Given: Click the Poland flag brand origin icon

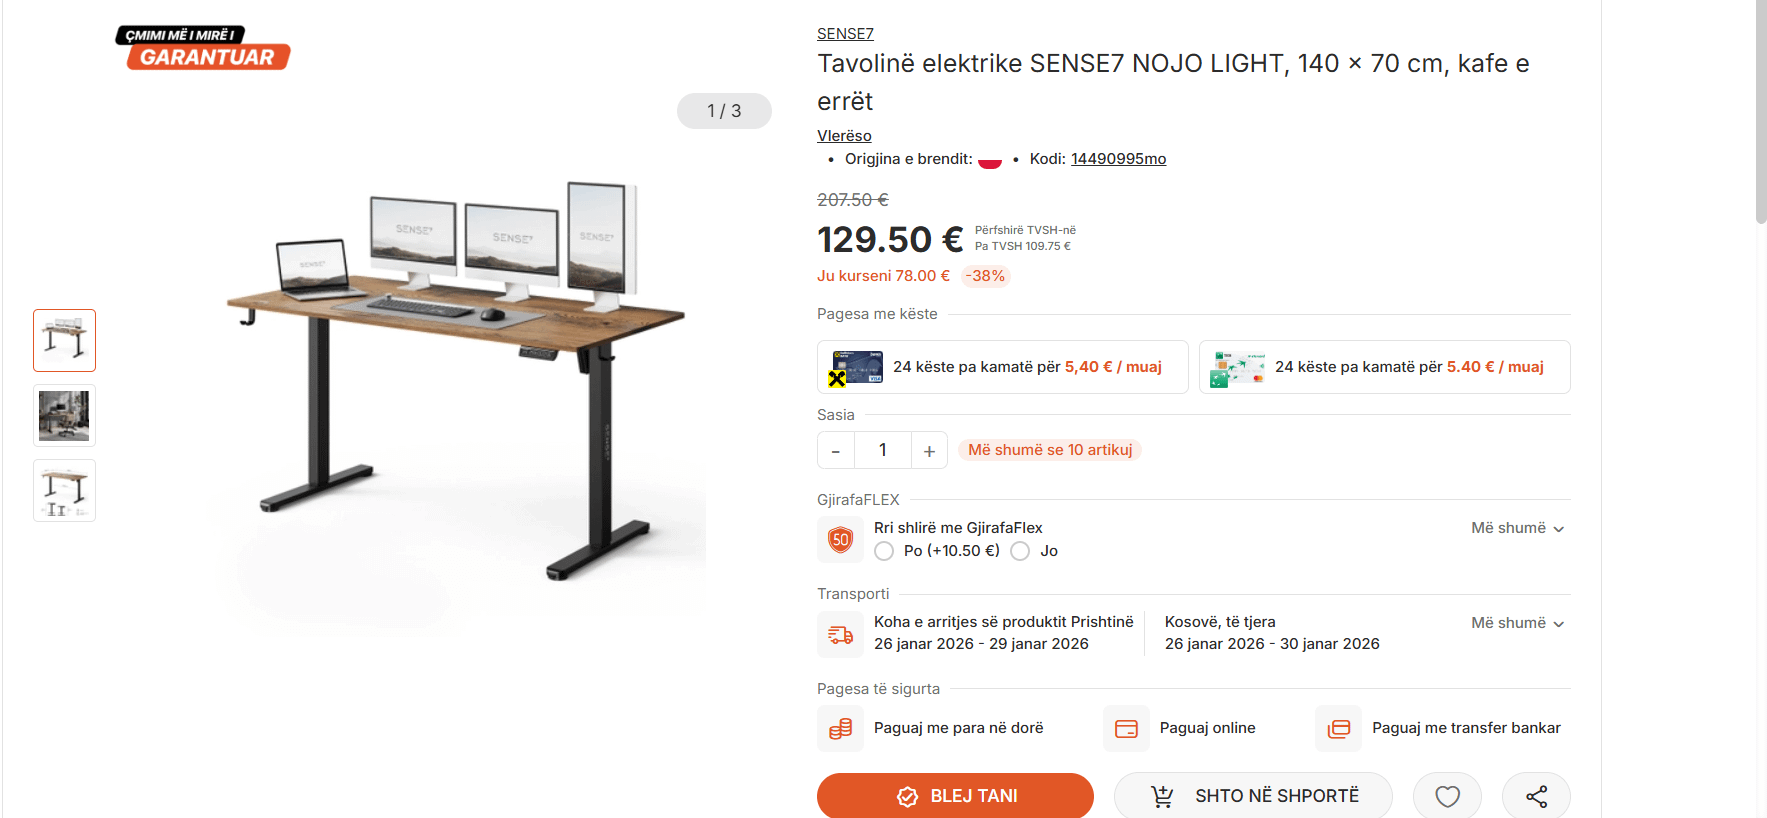Looking at the screenshot, I should click(x=989, y=160).
